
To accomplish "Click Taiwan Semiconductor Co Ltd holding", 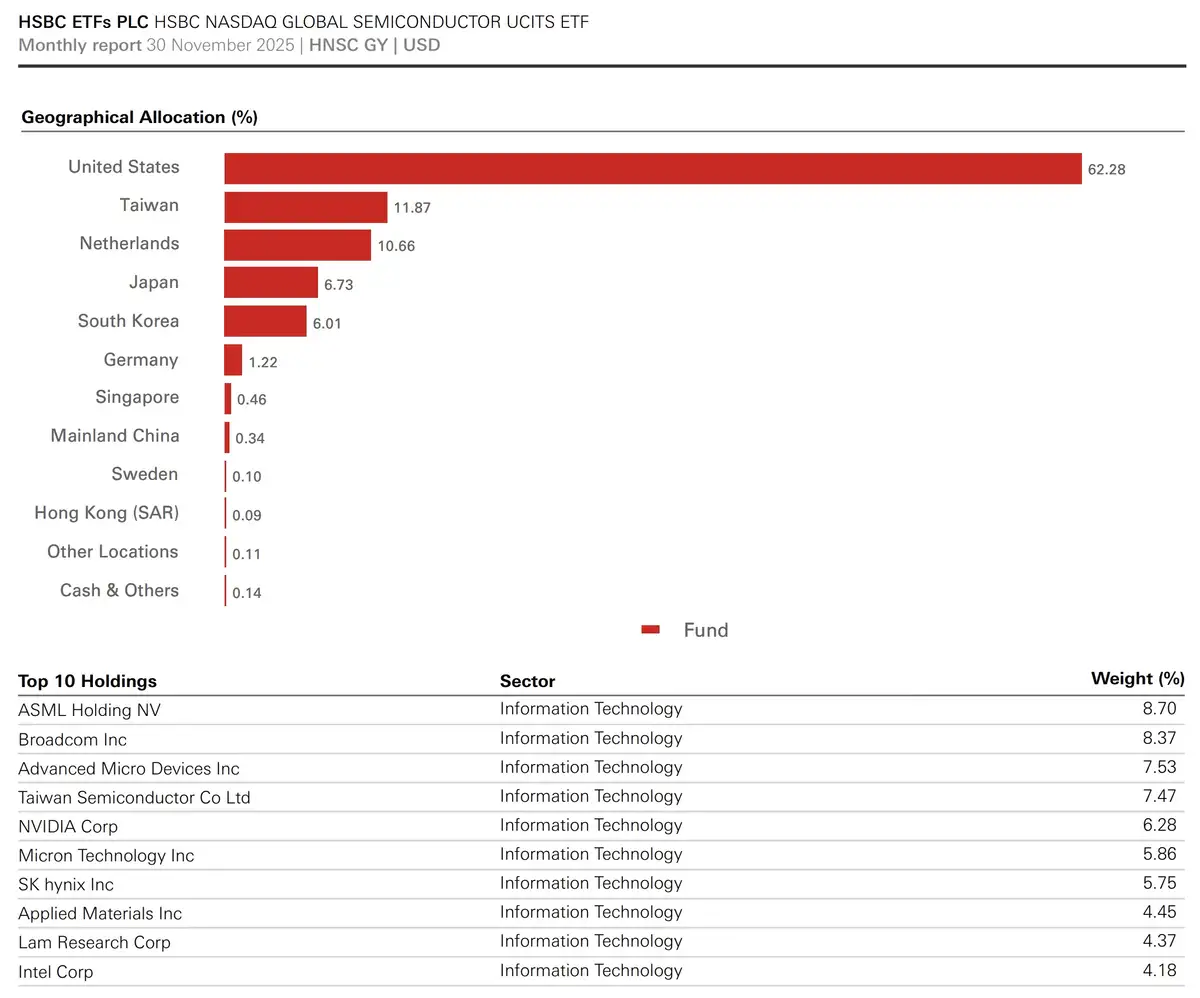I will 134,798.
